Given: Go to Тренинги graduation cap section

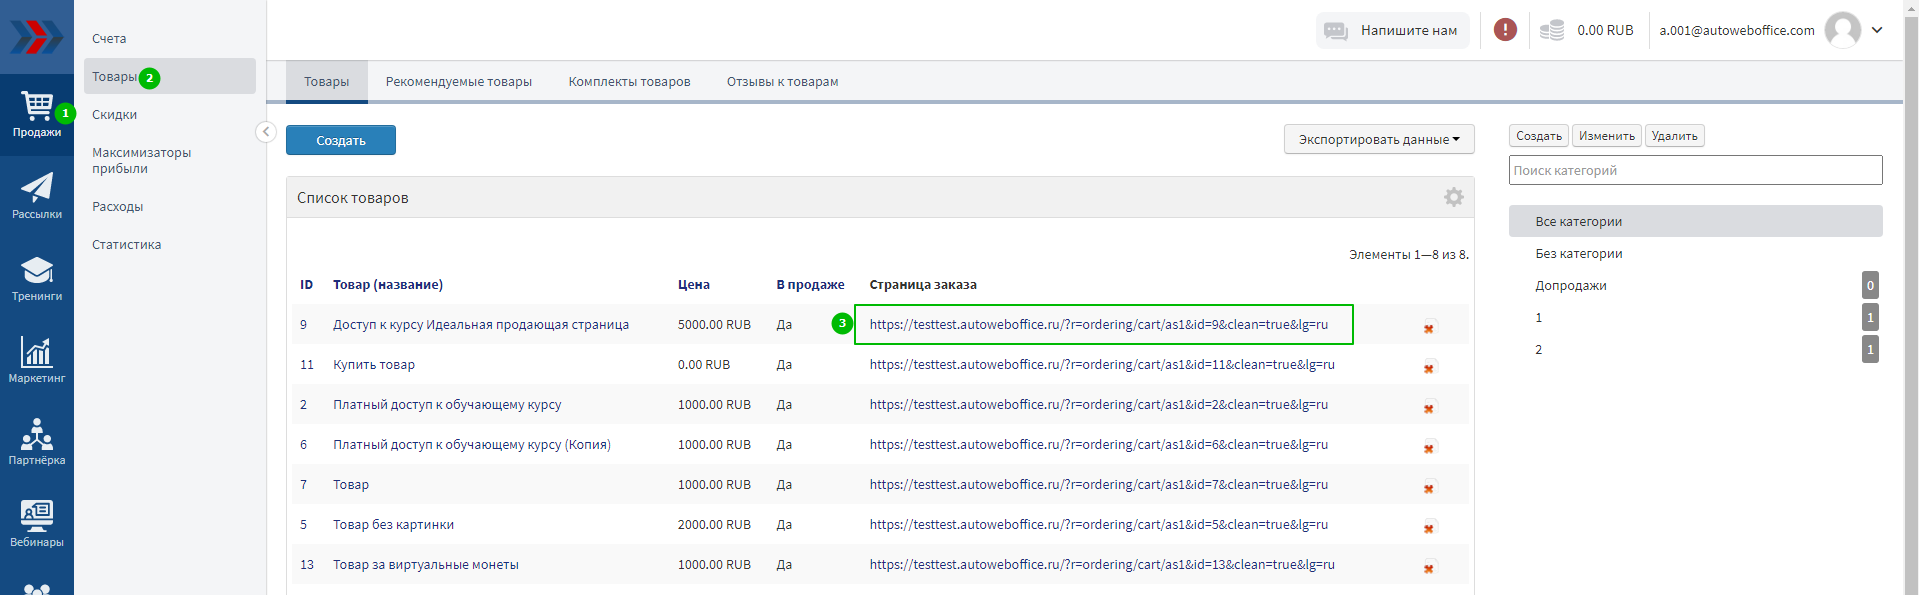Looking at the screenshot, I should (x=37, y=278).
